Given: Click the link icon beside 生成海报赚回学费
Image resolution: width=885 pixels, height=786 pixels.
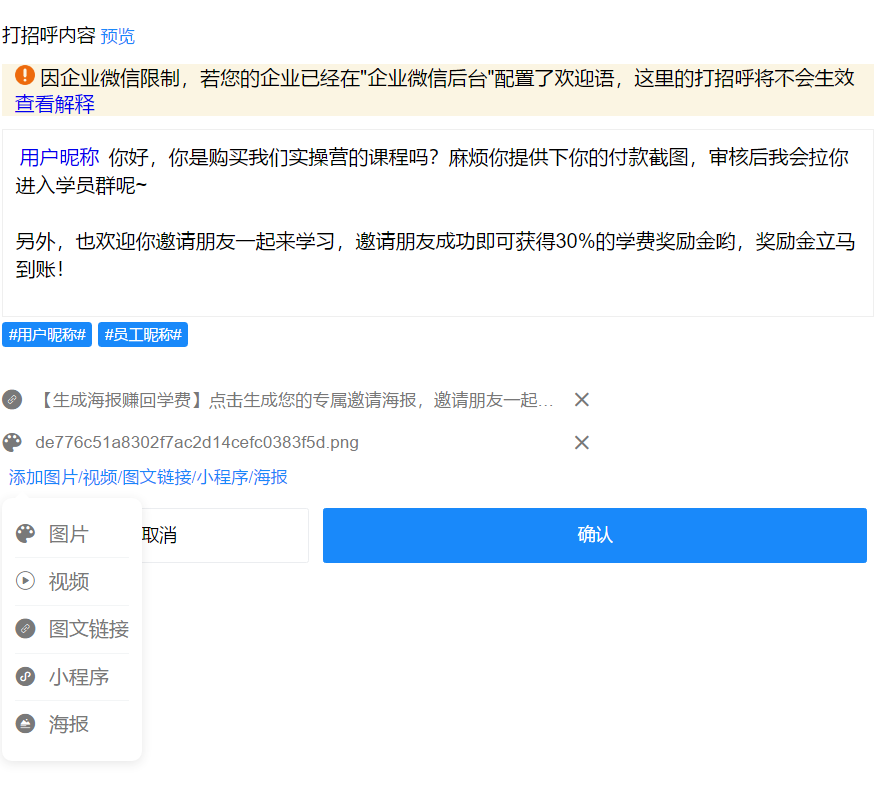Looking at the screenshot, I should [x=12, y=400].
